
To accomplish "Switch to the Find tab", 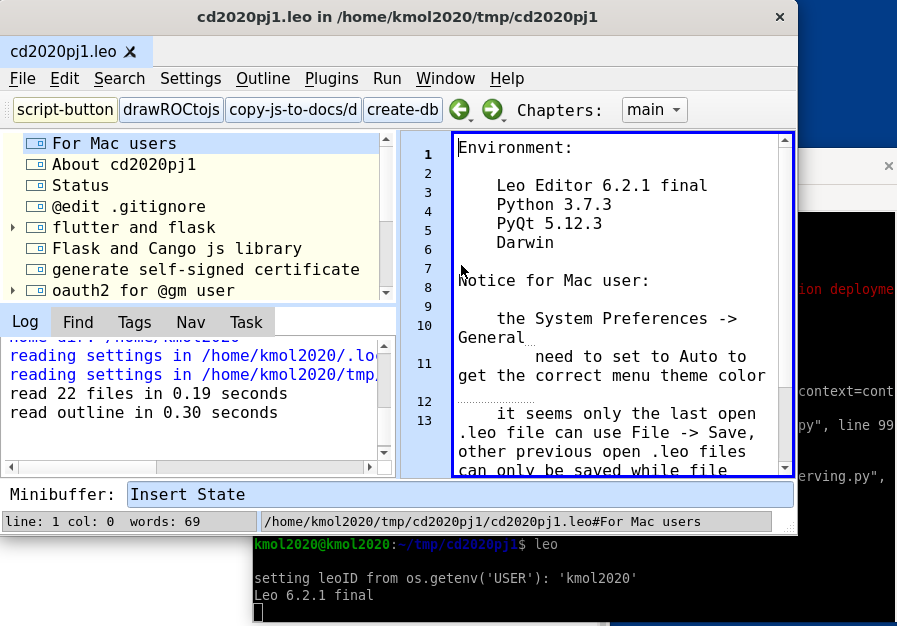I will (78, 322).
